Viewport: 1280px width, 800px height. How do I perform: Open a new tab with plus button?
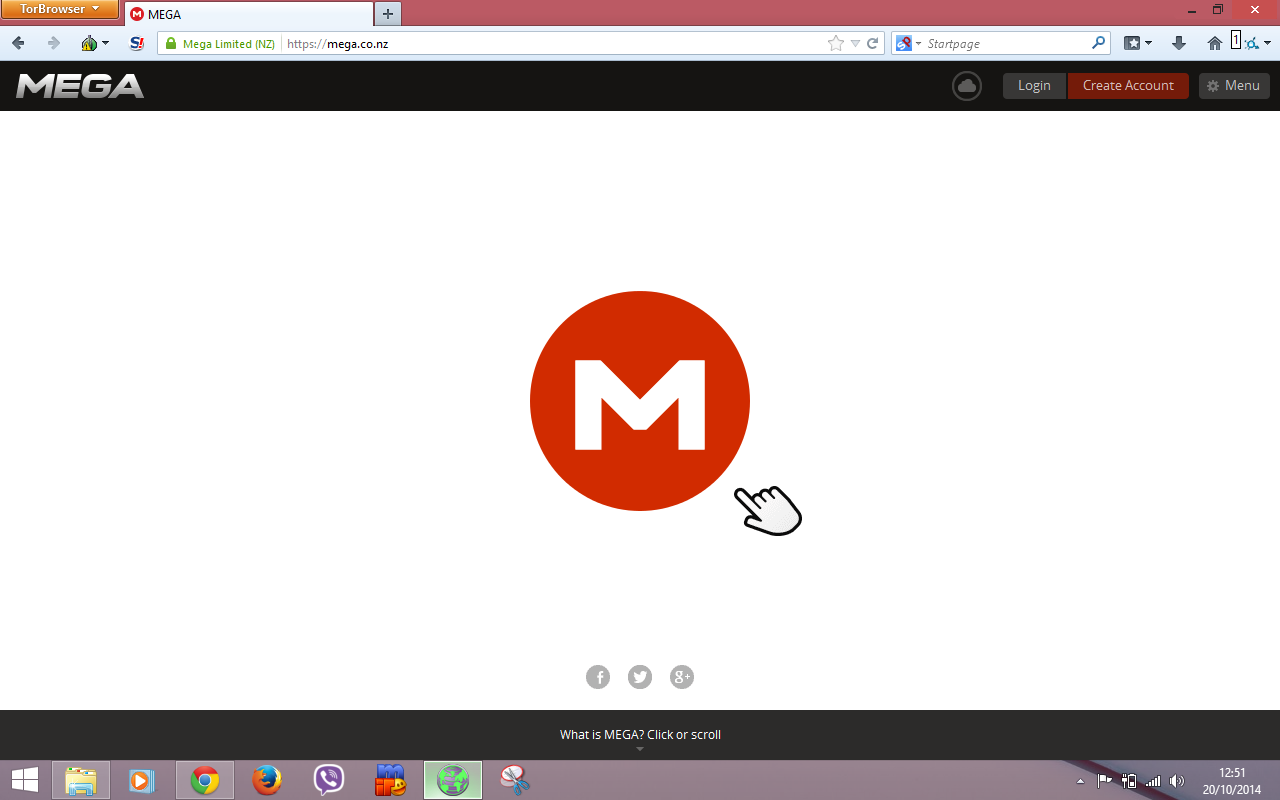pos(388,14)
